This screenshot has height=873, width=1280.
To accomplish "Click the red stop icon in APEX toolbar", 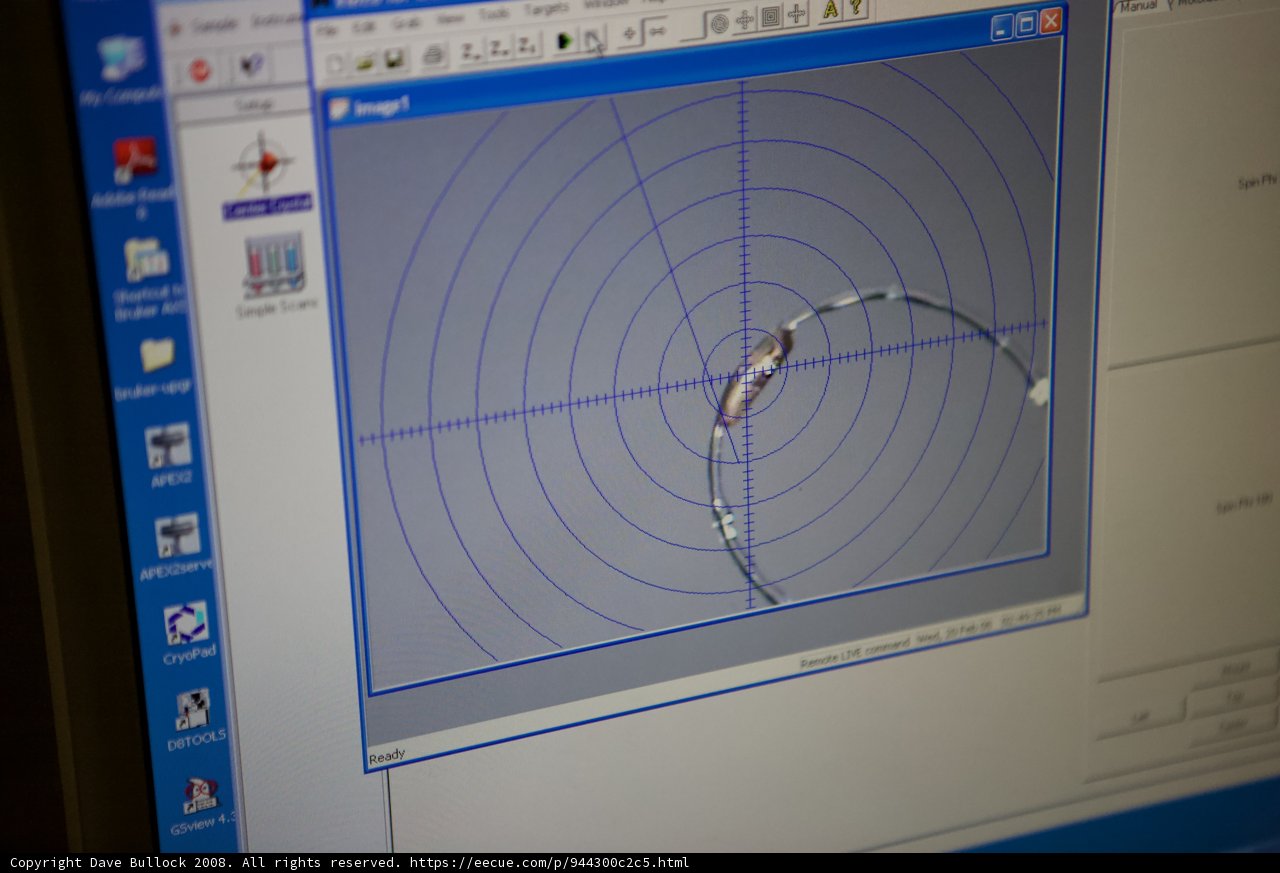I will pyautogui.click(x=200, y=71).
